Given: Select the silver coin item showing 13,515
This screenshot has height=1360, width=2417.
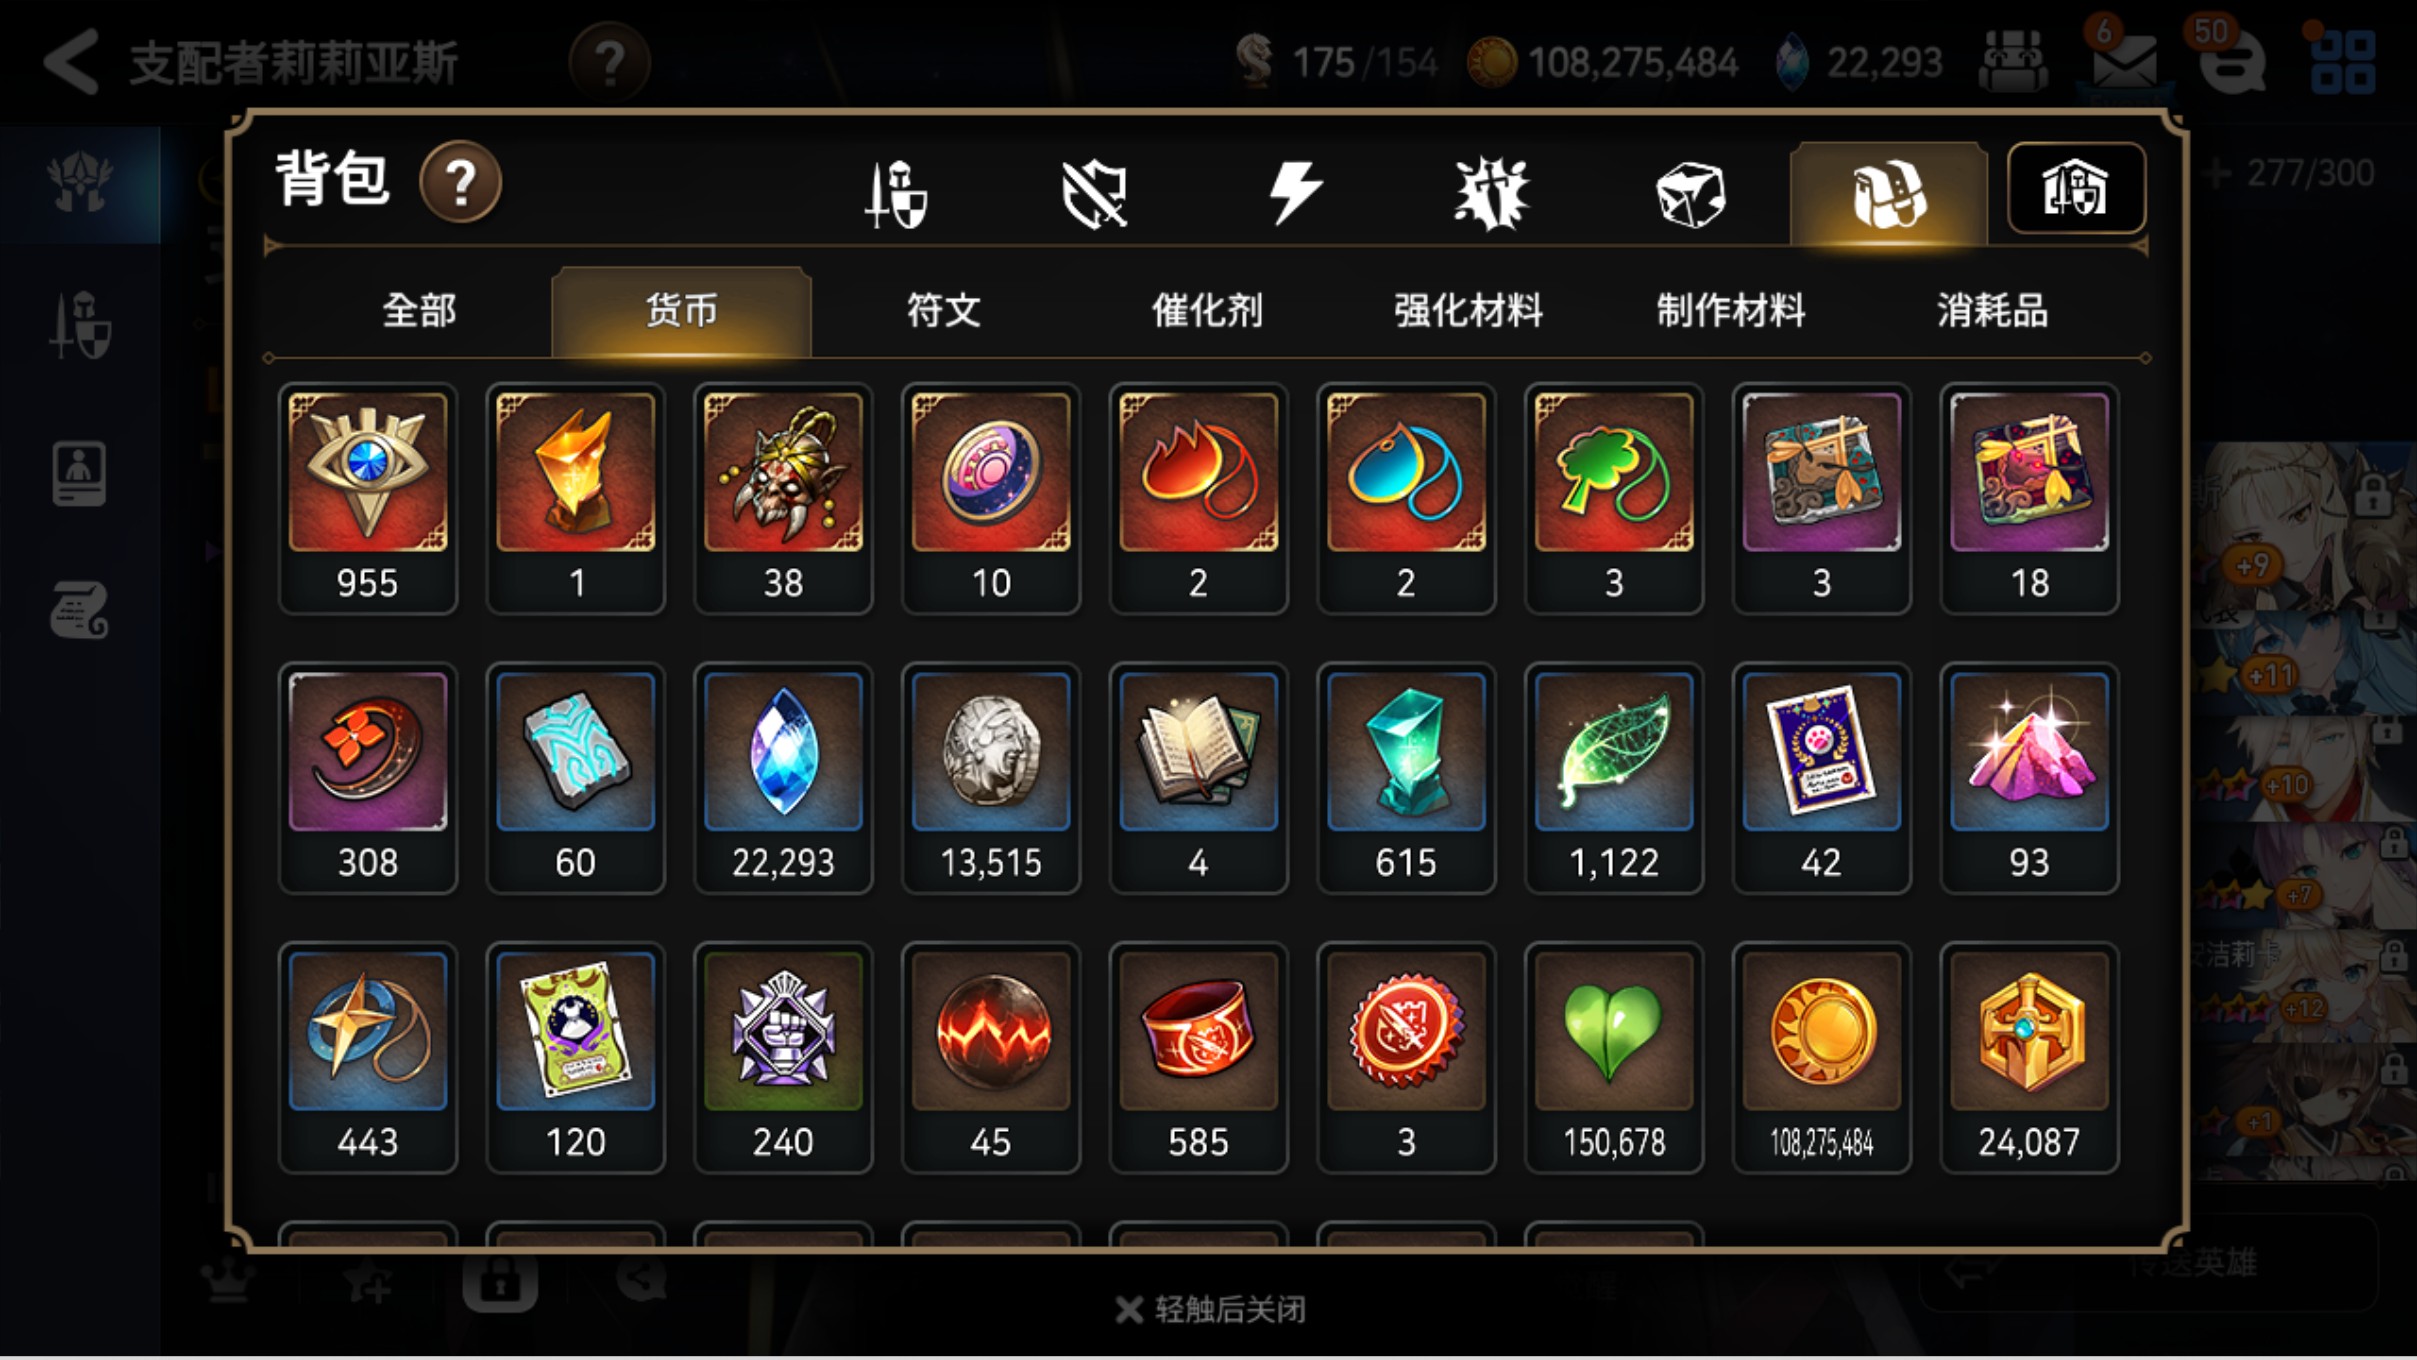Looking at the screenshot, I should [991, 778].
